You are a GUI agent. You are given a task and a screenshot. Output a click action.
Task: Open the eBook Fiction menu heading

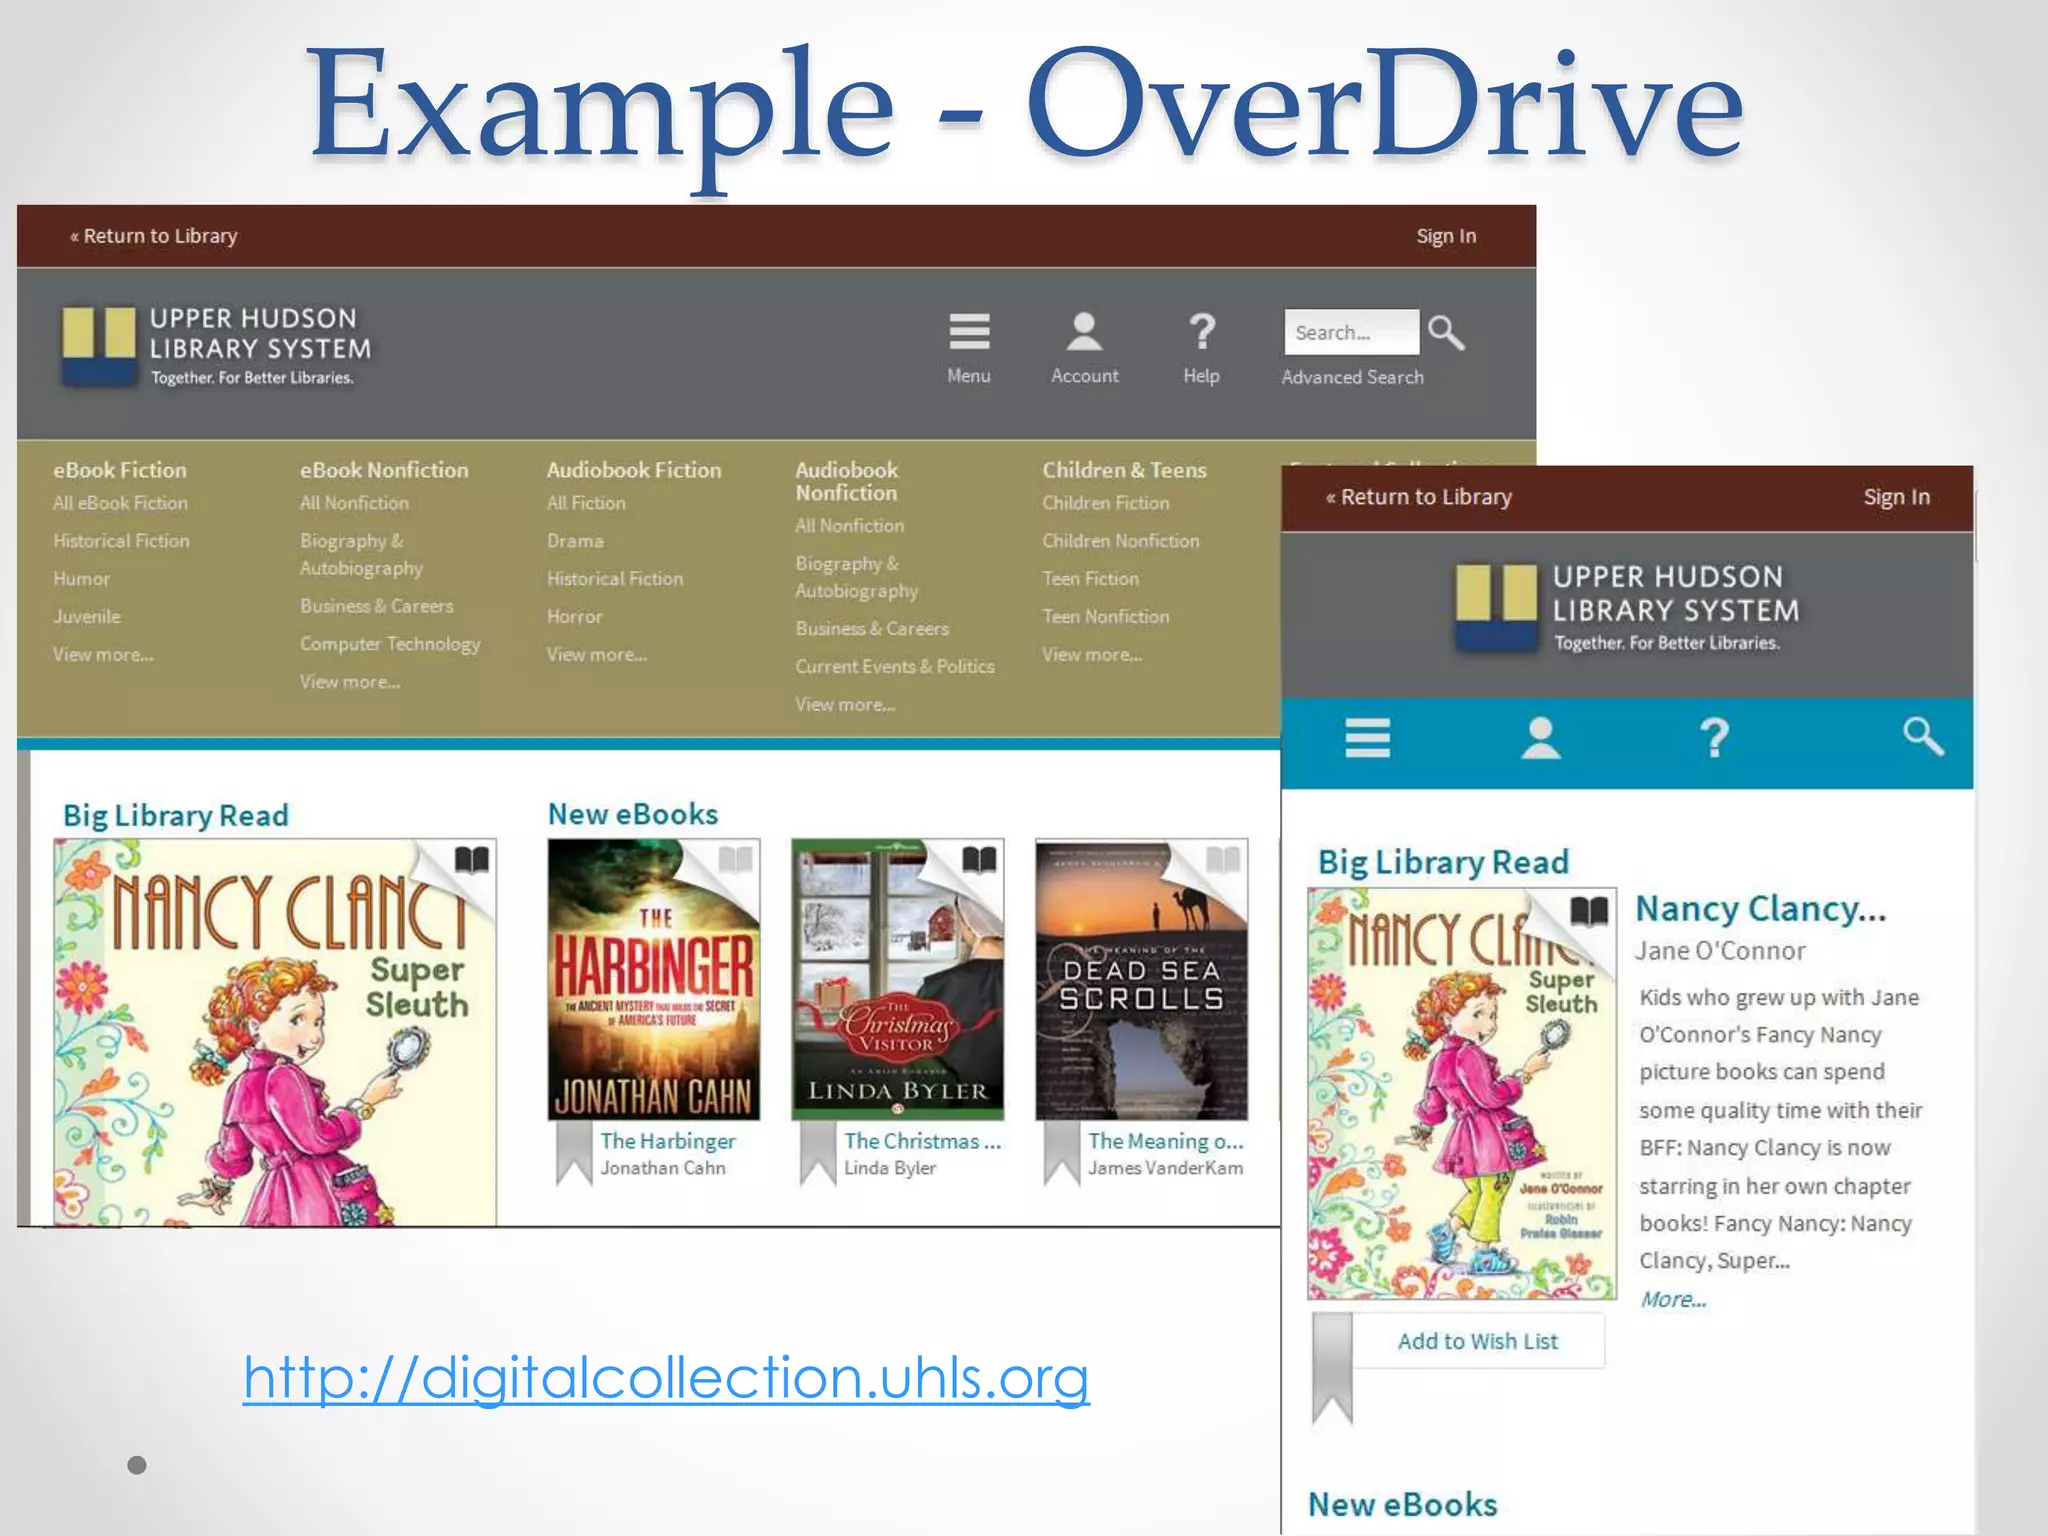click(x=120, y=470)
